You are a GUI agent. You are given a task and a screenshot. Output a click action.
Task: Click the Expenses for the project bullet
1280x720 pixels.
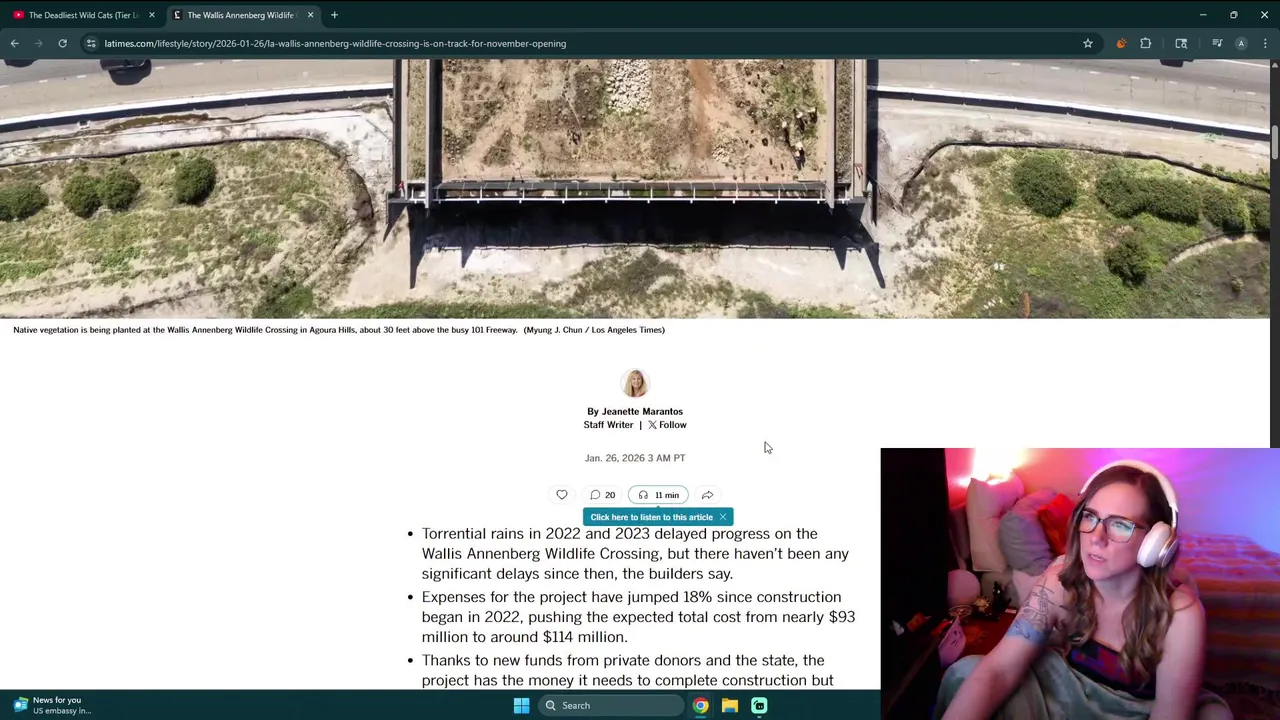tap(638, 617)
